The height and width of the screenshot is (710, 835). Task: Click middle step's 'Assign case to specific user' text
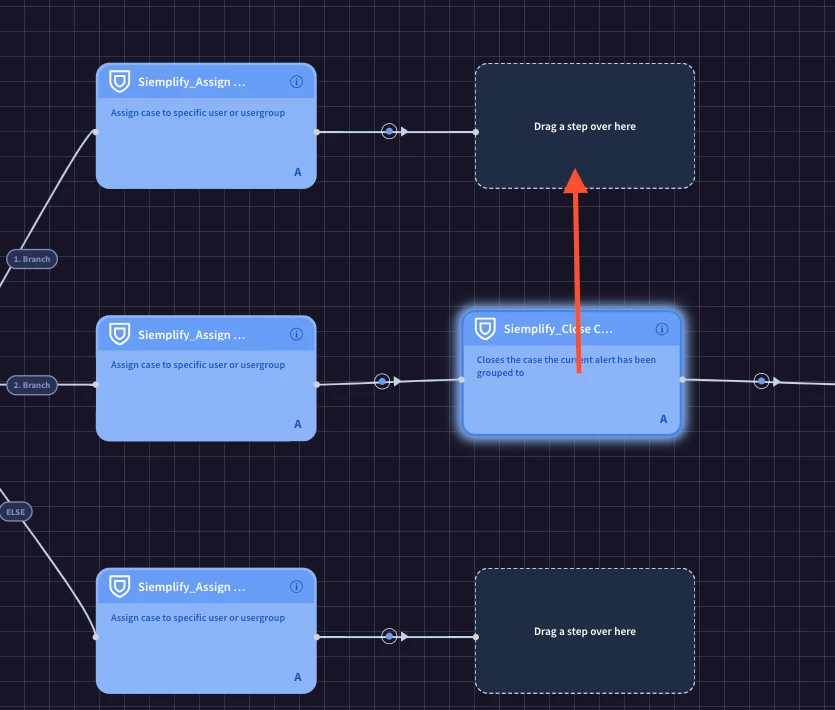click(x=198, y=365)
